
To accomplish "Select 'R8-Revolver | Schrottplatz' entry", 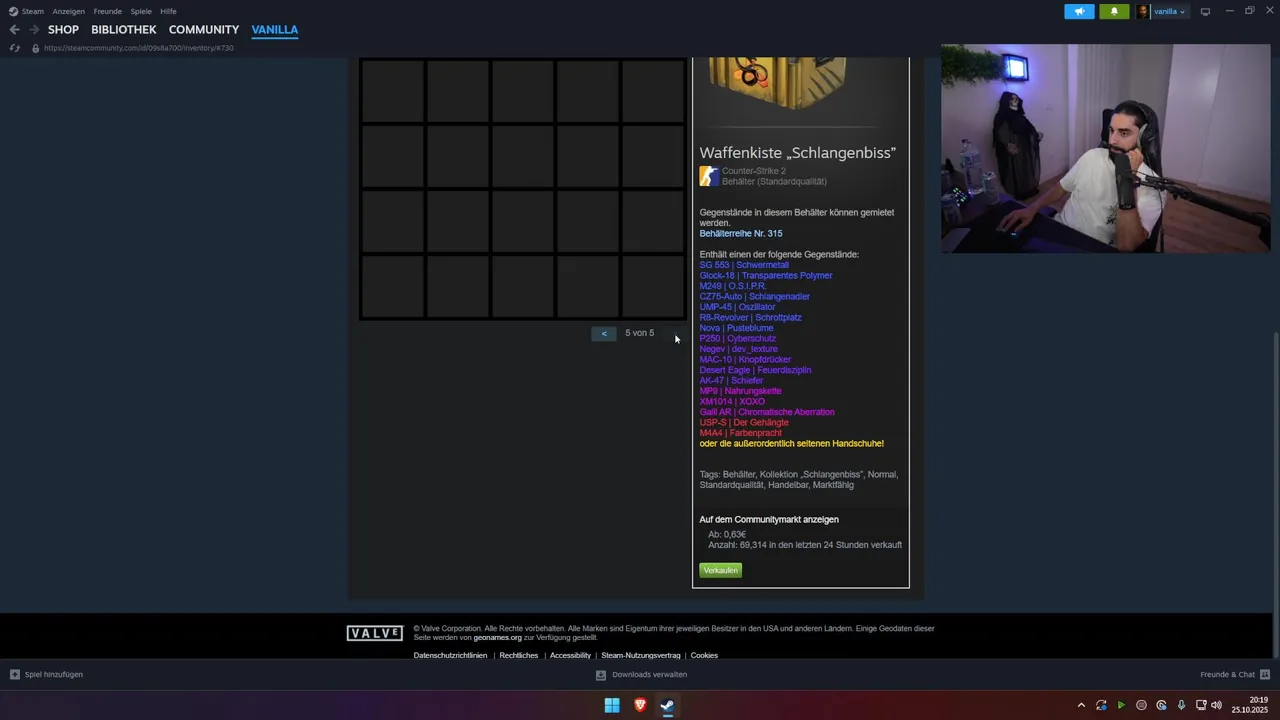I will click(x=751, y=318).
